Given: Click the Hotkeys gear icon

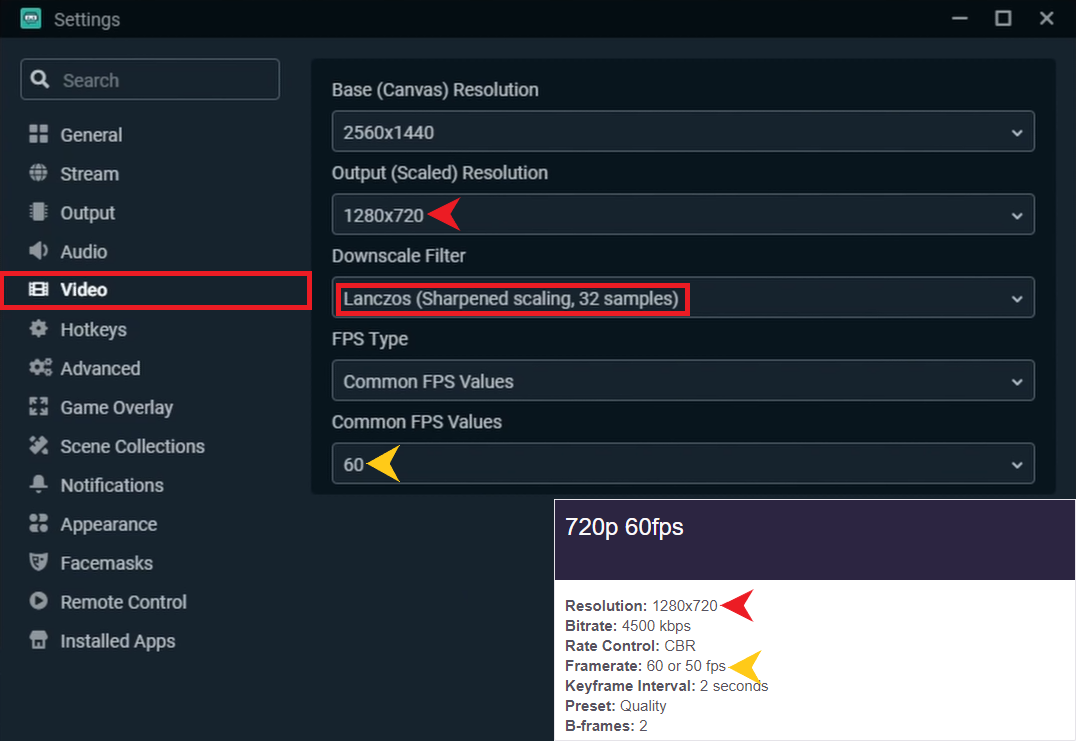Looking at the screenshot, I should pyautogui.click(x=38, y=329).
